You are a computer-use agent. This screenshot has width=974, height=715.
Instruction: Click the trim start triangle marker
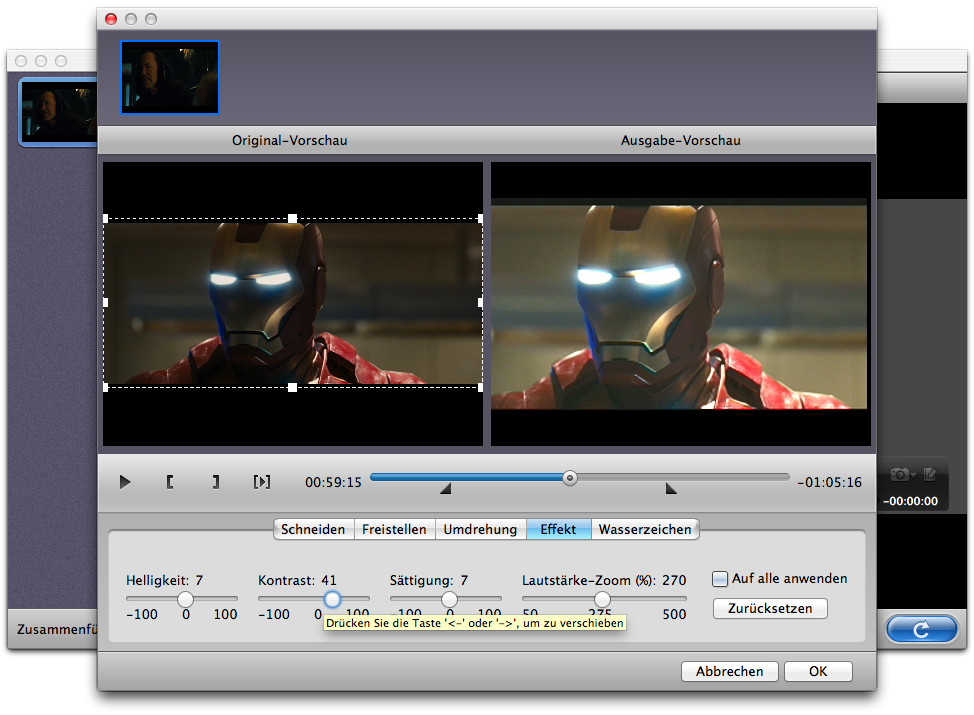point(446,489)
